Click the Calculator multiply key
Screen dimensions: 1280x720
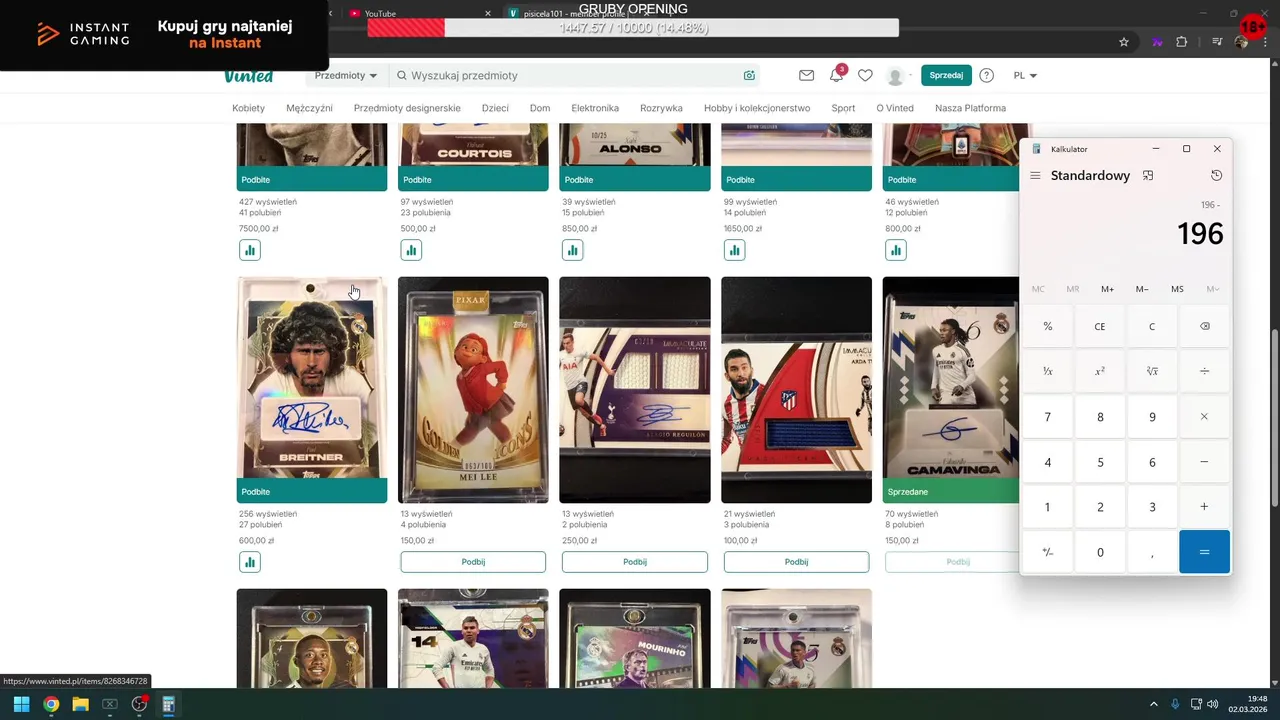[1204, 417]
